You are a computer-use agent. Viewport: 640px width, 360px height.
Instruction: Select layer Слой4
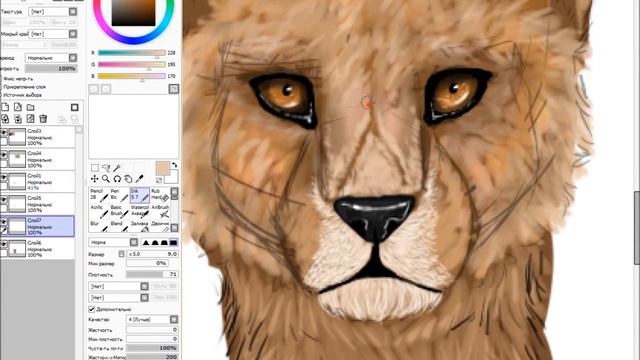[x=38, y=160]
